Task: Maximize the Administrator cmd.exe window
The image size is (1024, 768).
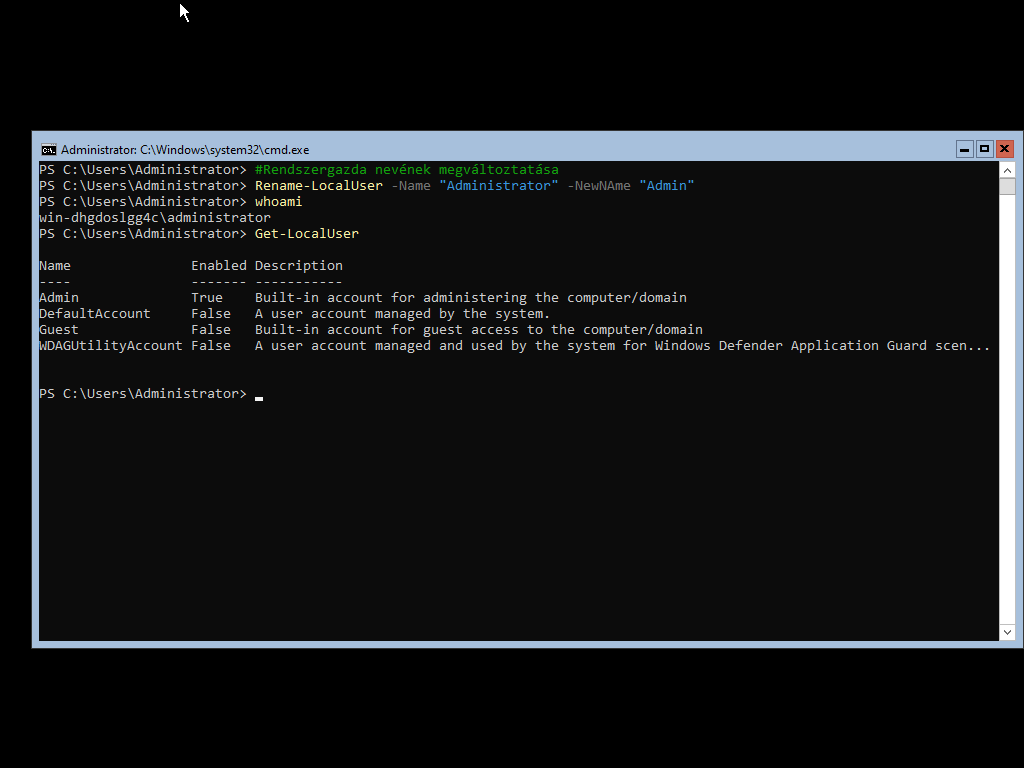Action: coord(984,149)
